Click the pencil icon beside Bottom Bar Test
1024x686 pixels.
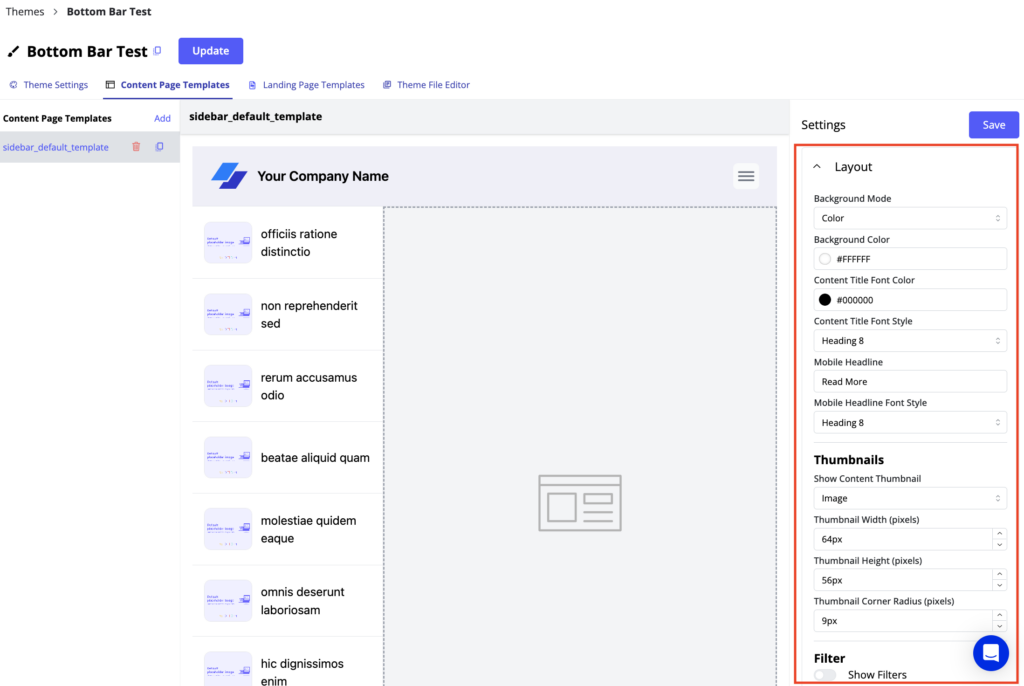[x=13, y=50]
